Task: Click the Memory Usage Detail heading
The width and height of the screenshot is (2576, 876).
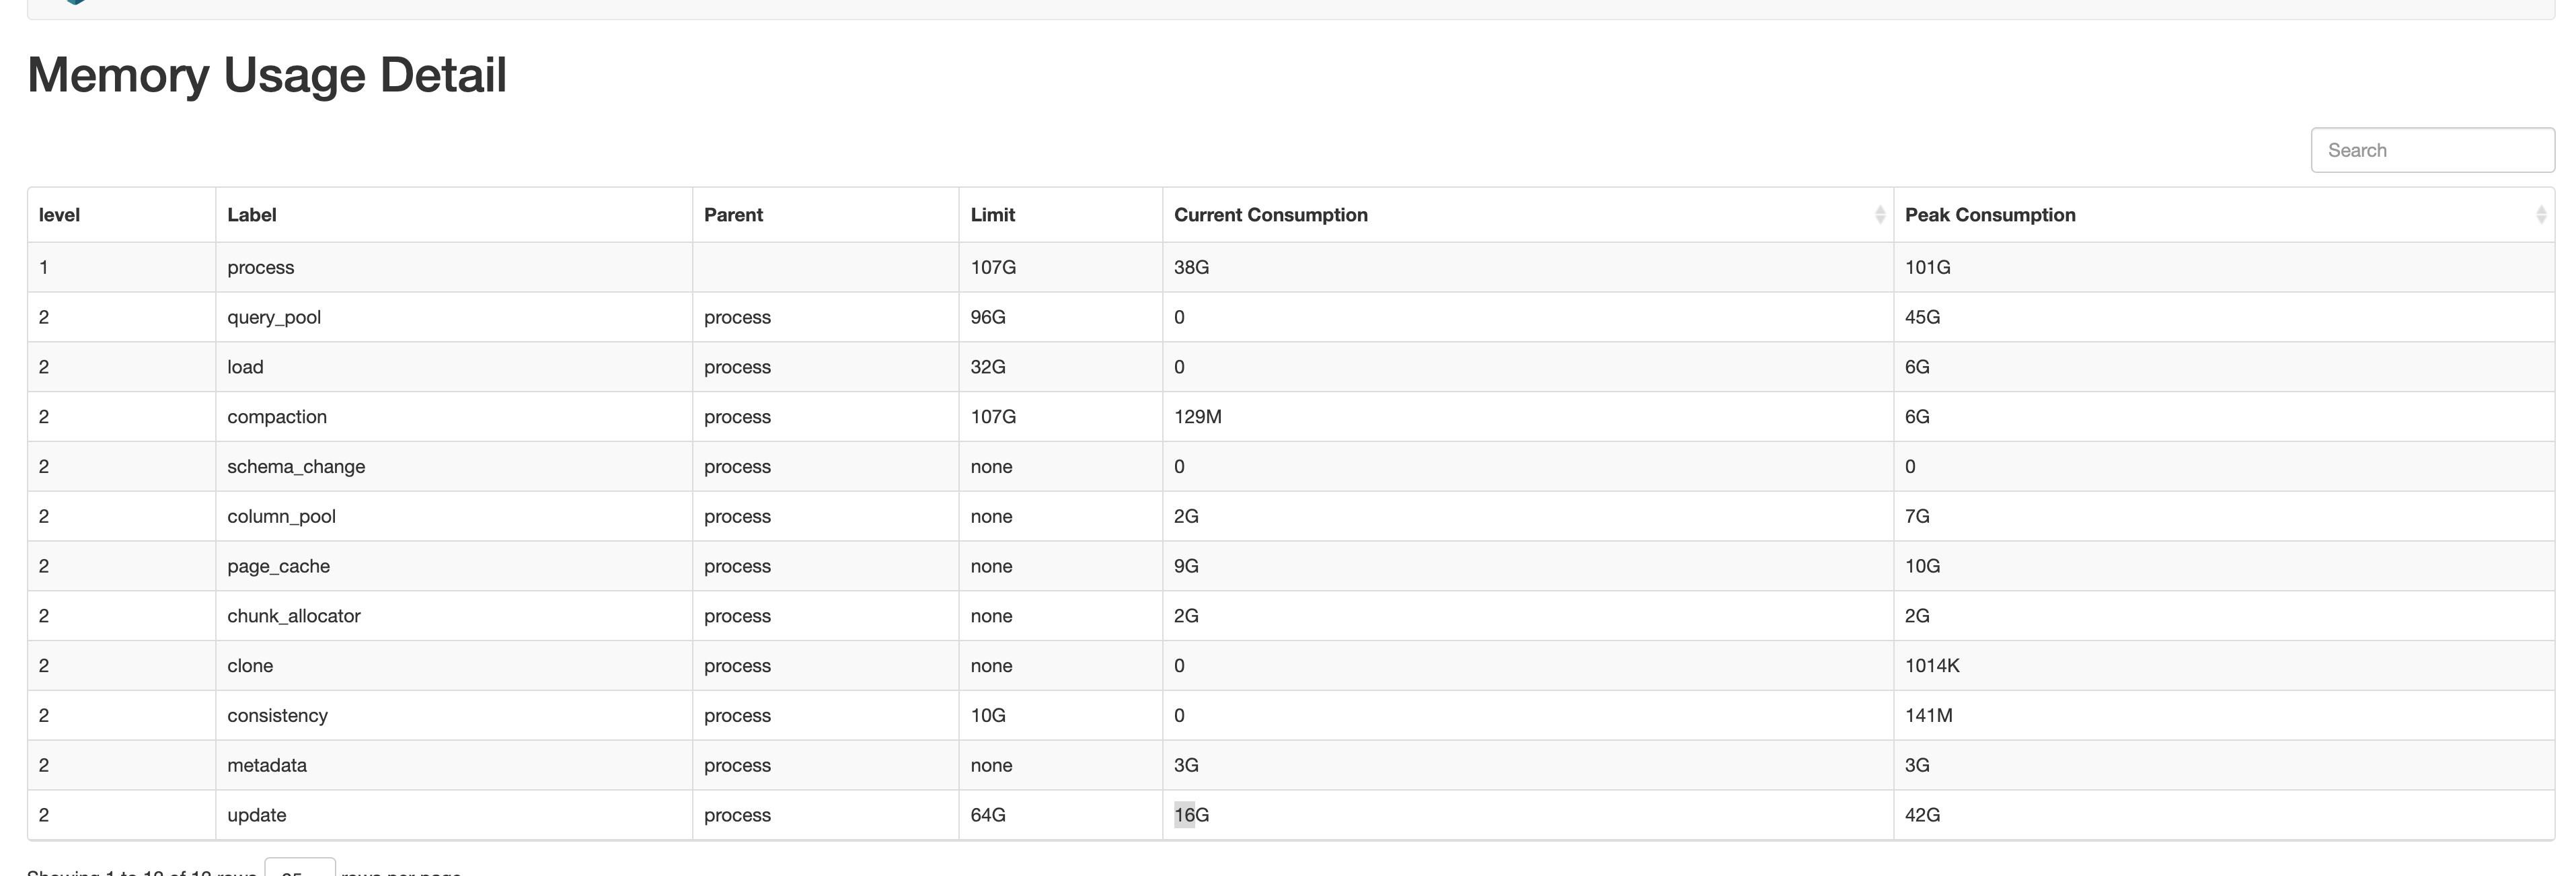Action: point(267,75)
